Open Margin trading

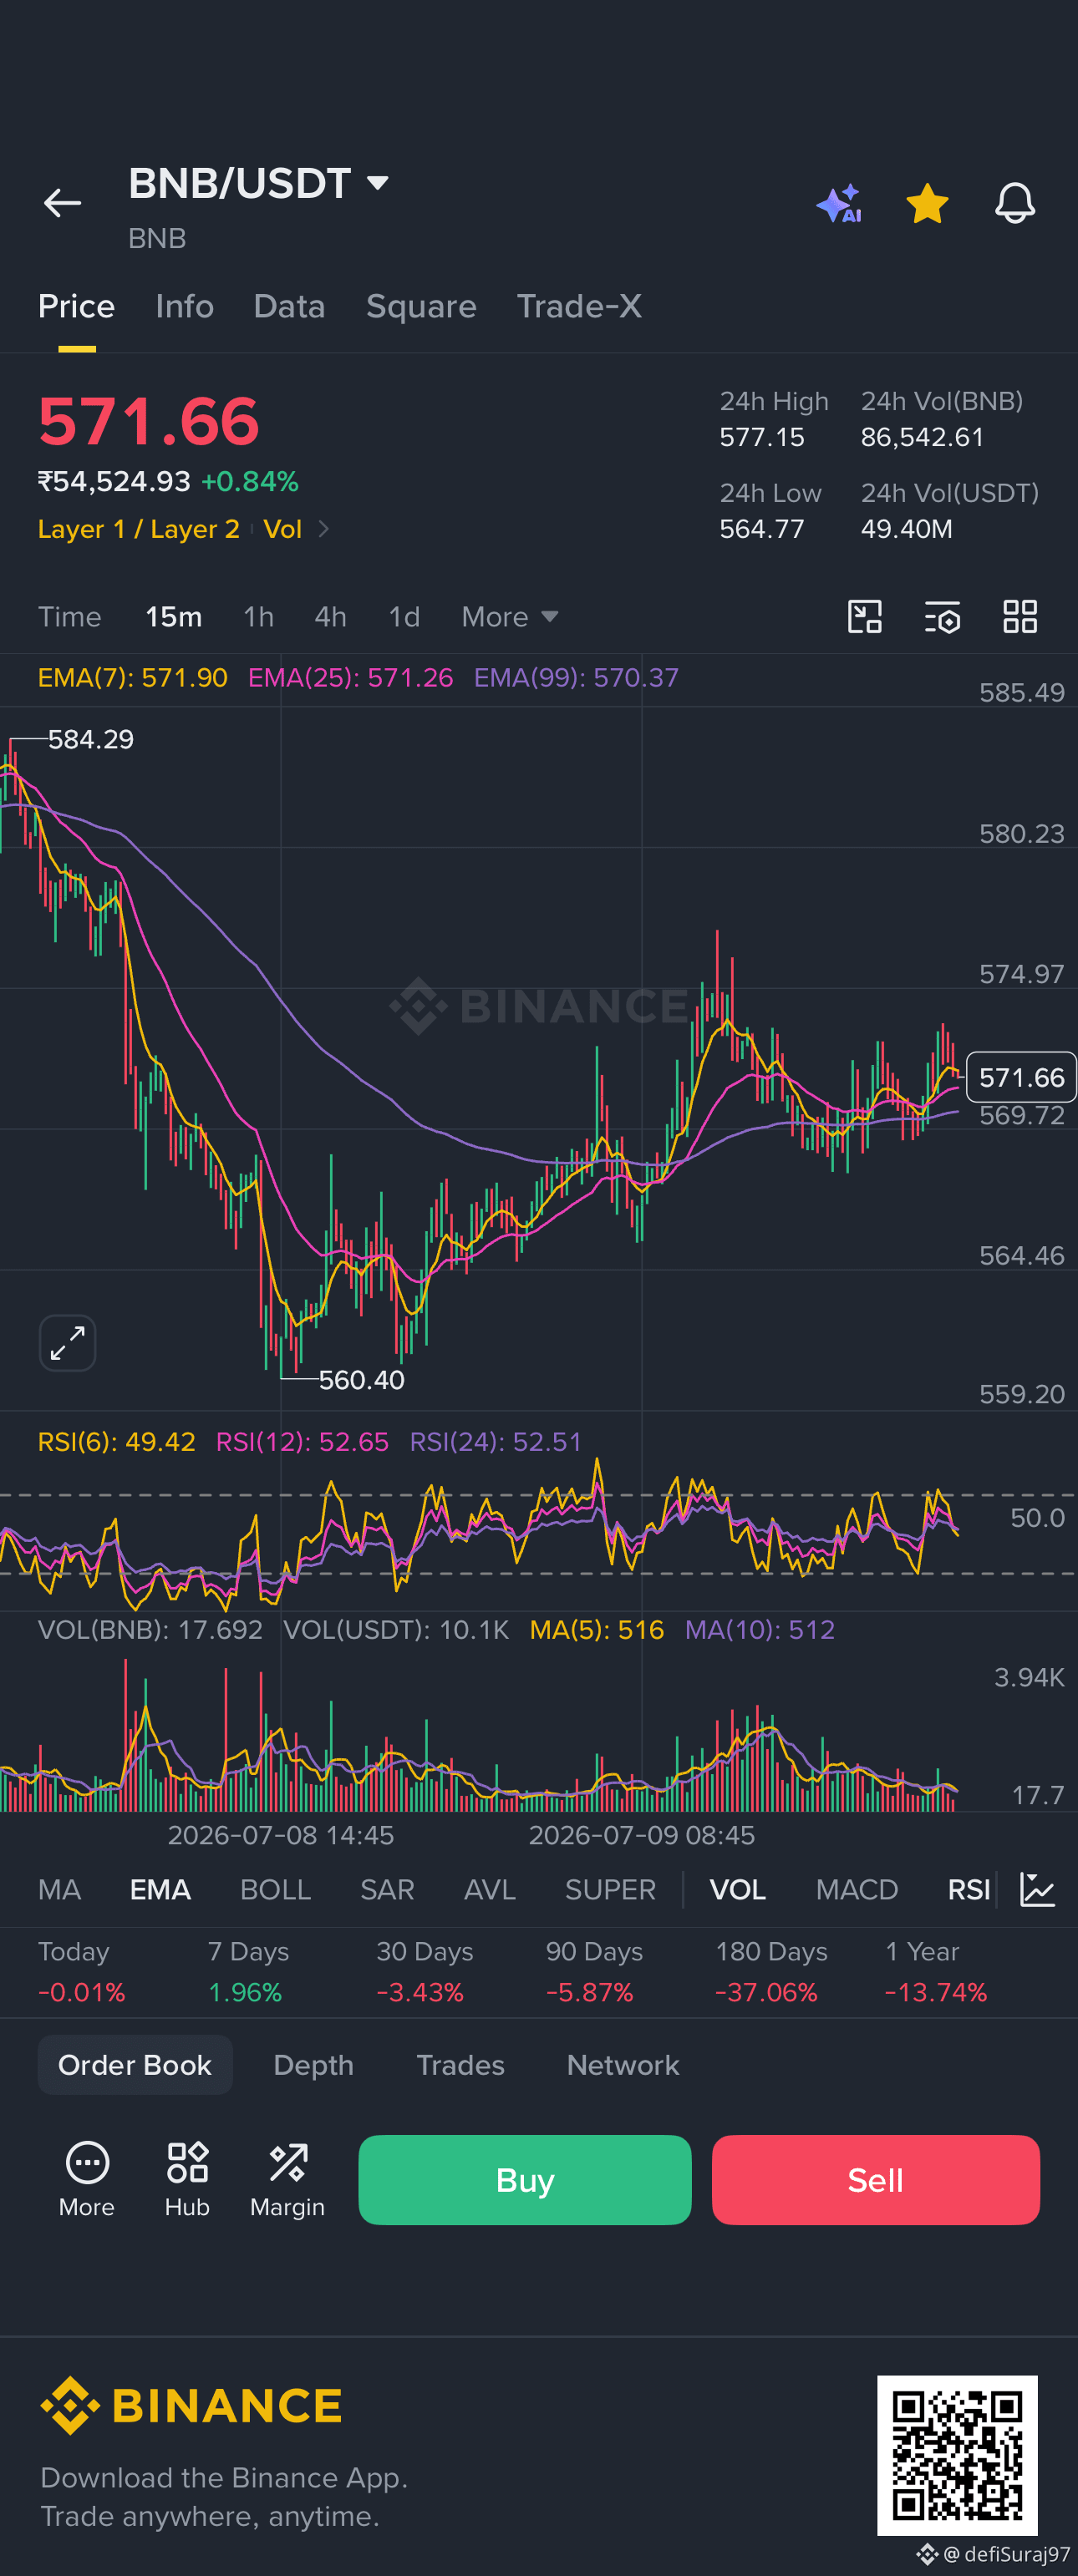pyautogui.click(x=287, y=2179)
